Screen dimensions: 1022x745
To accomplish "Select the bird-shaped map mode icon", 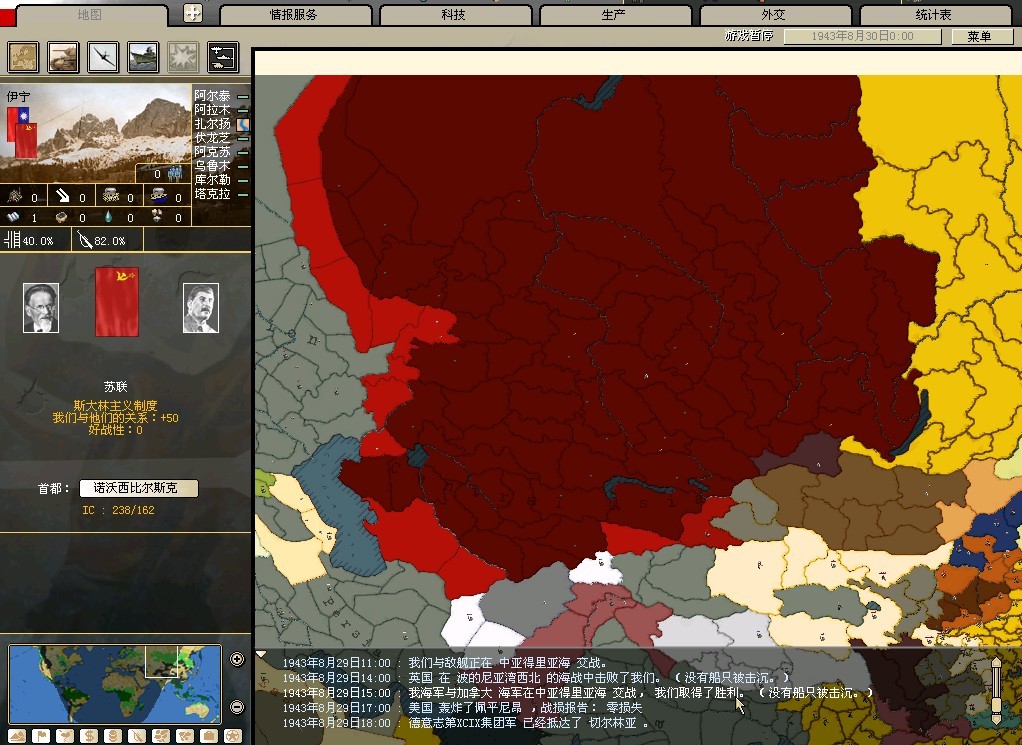I will (65, 736).
